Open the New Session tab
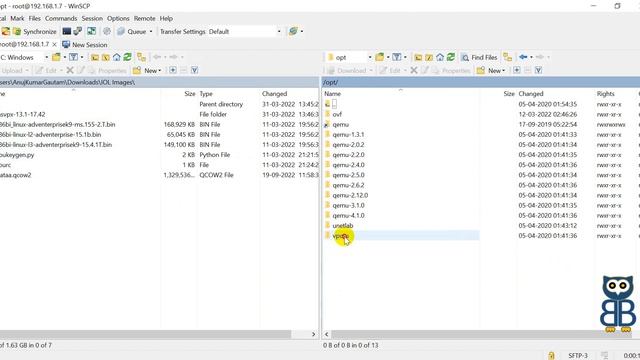This screenshot has width=640, height=360. click(85, 44)
